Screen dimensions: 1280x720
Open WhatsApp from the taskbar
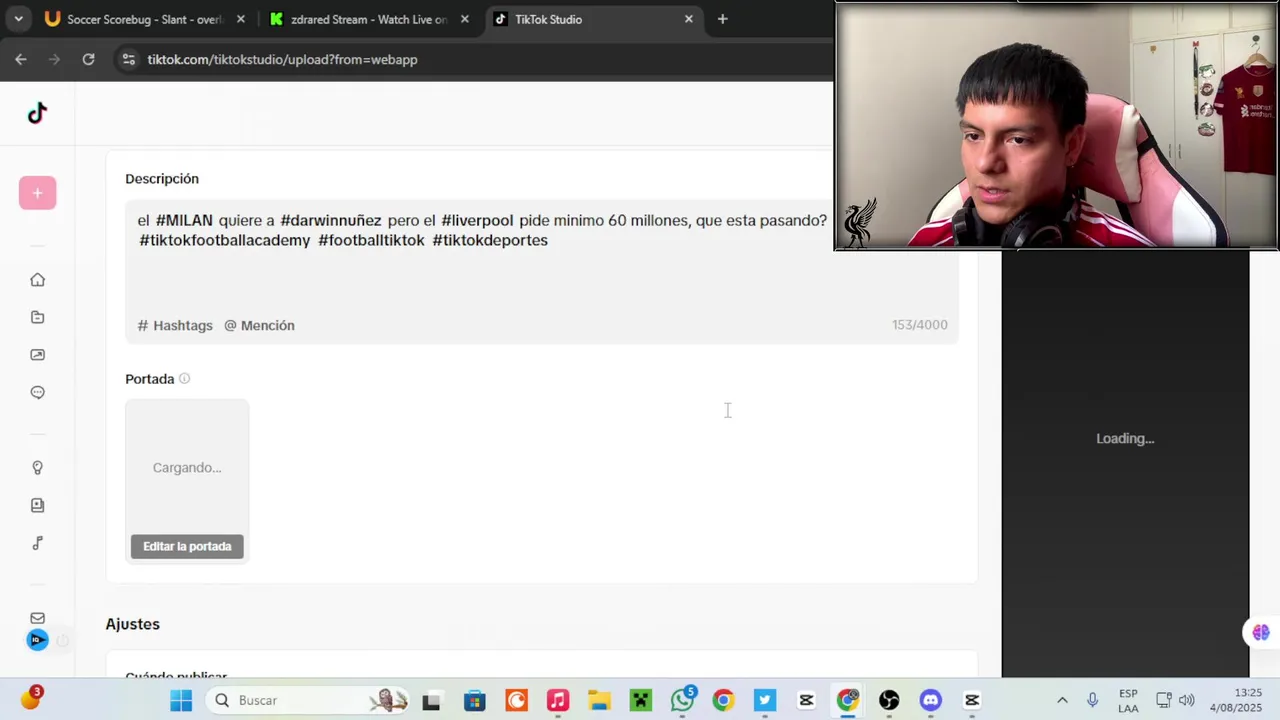683,700
